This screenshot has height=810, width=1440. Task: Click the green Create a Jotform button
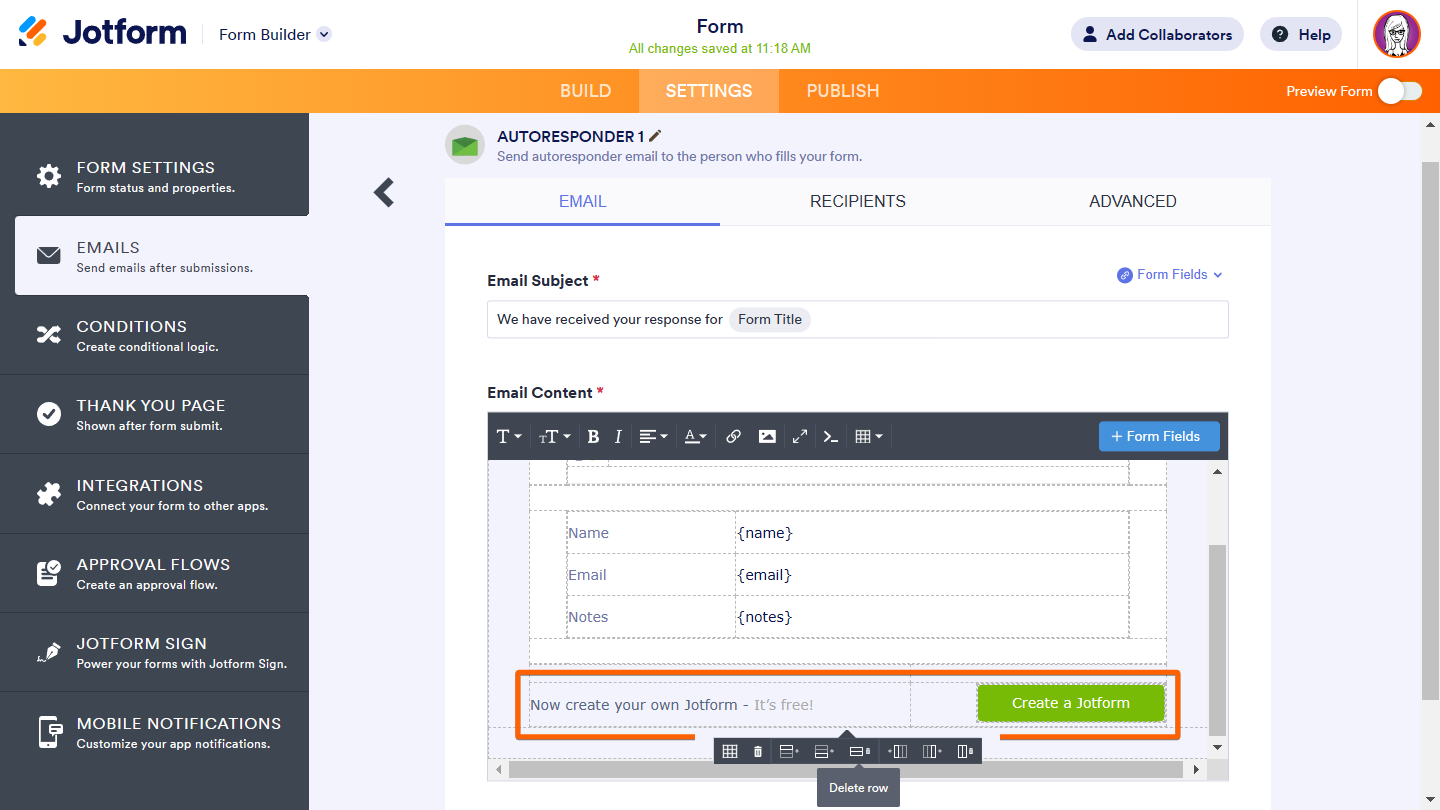pyautogui.click(x=1071, y=703)
